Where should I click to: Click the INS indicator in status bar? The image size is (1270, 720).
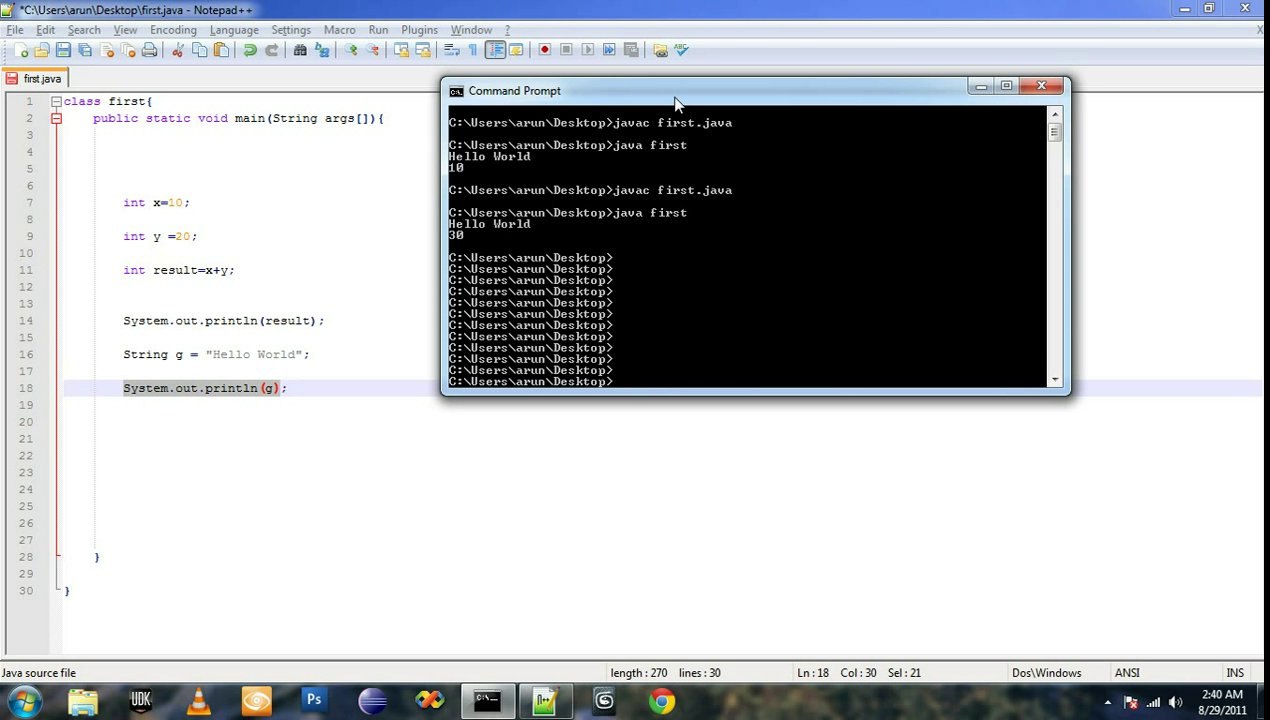[x=1235, y=673]
